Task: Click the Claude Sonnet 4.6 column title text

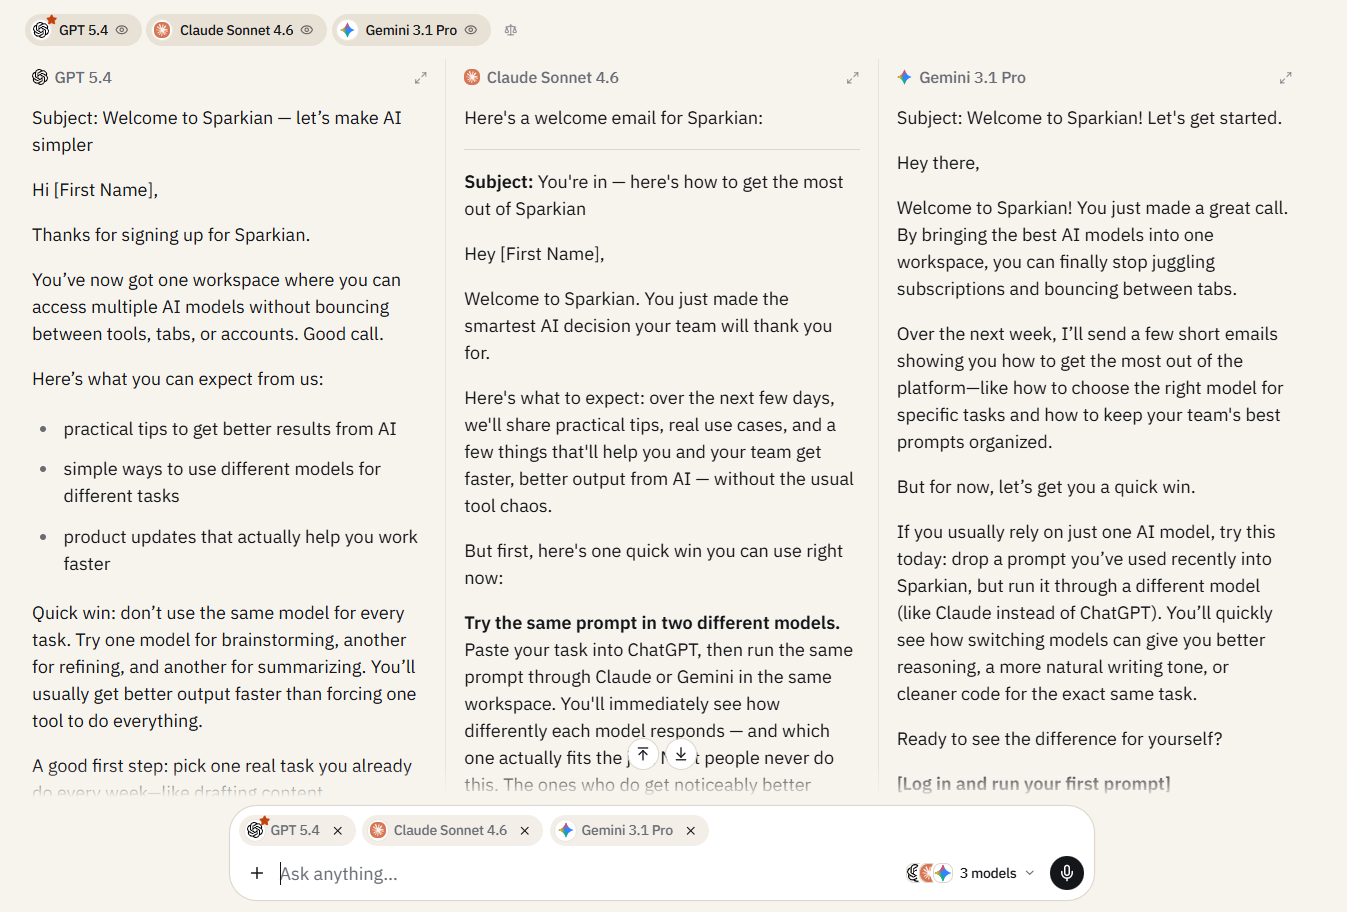Action: (x=553, y=77)
